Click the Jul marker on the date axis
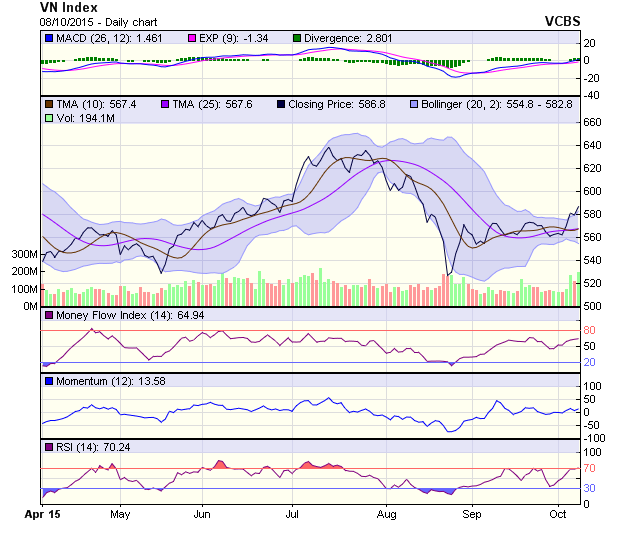The height and width of the screenshot is (535, 620). click(292, 513)
